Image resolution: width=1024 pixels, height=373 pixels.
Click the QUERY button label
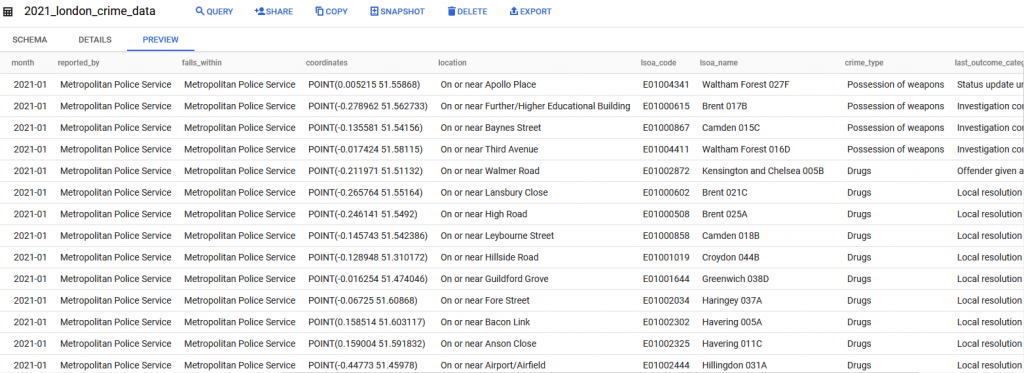click(219, 12)
